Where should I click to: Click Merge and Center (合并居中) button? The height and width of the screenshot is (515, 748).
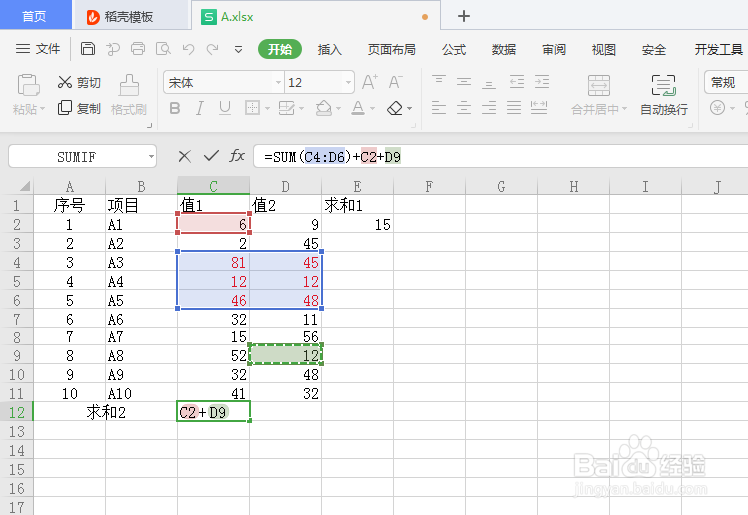[x=599, y=95]
